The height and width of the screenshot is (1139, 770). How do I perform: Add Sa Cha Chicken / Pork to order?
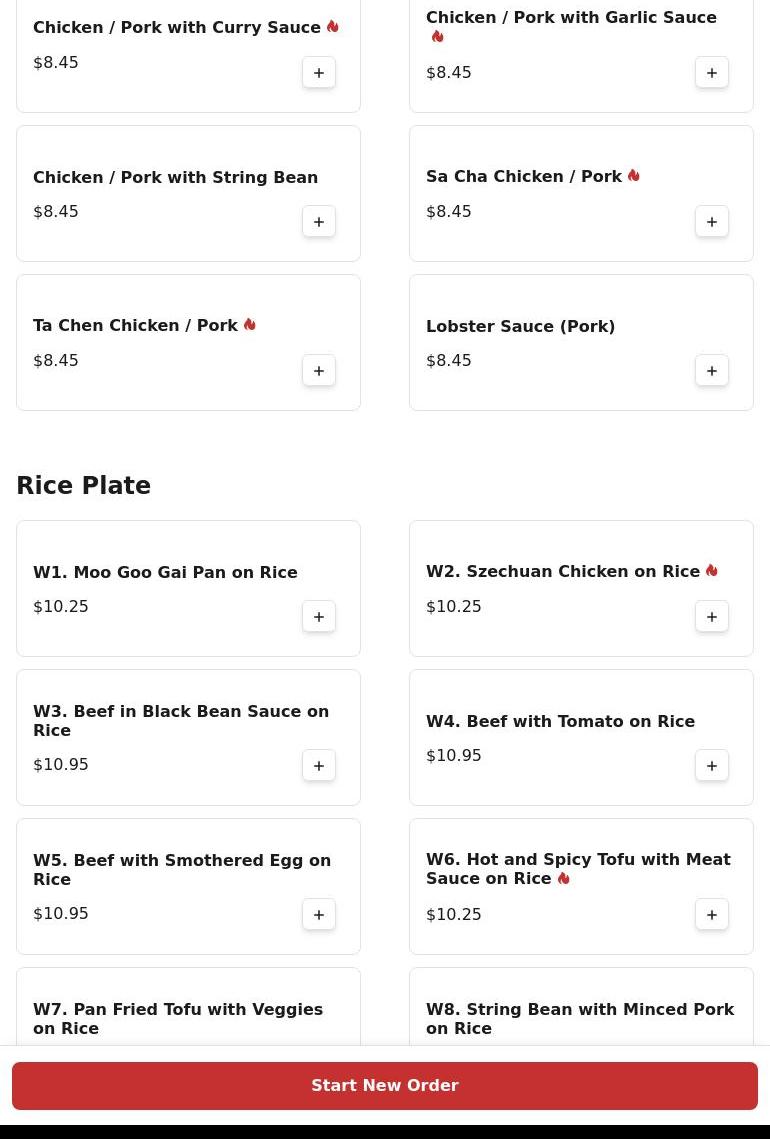point(712,222)
